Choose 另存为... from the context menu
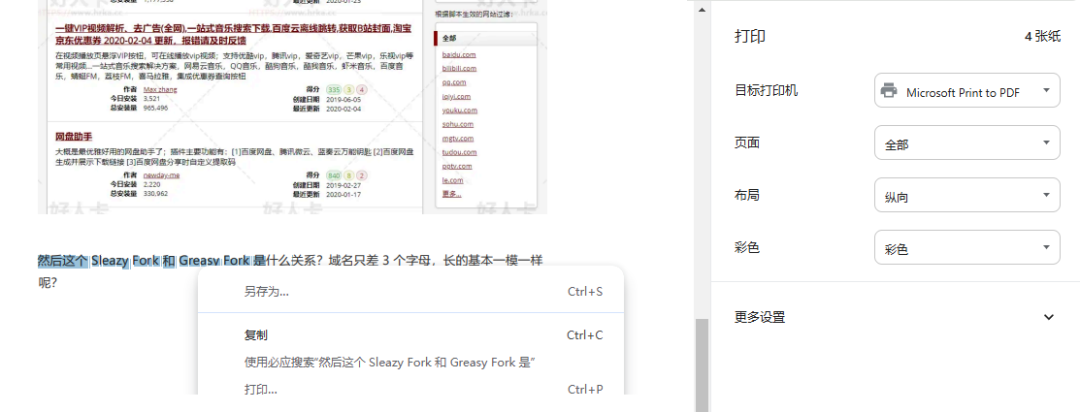This screenshot has height=412, width=1080. pos(411,292)
